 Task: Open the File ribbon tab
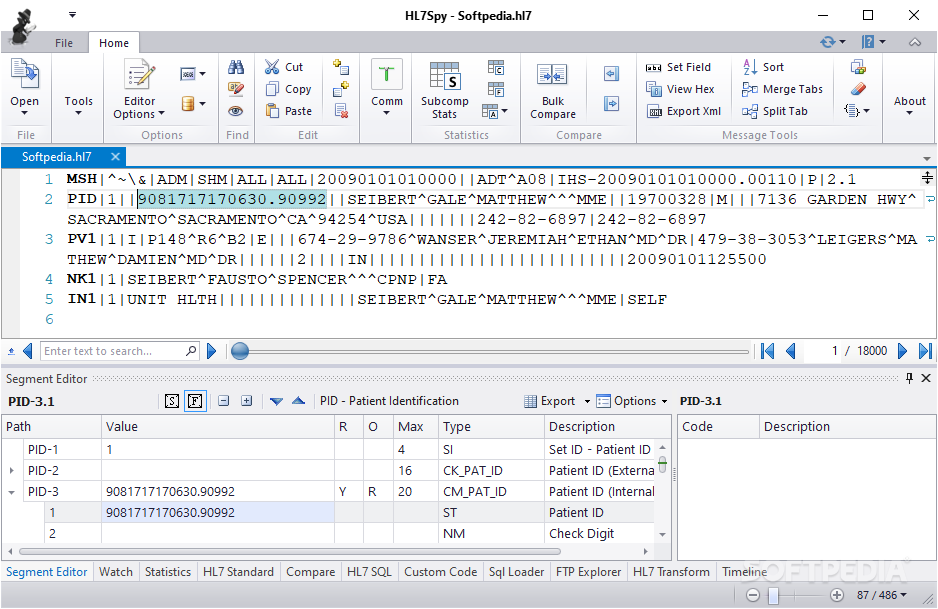64,43
